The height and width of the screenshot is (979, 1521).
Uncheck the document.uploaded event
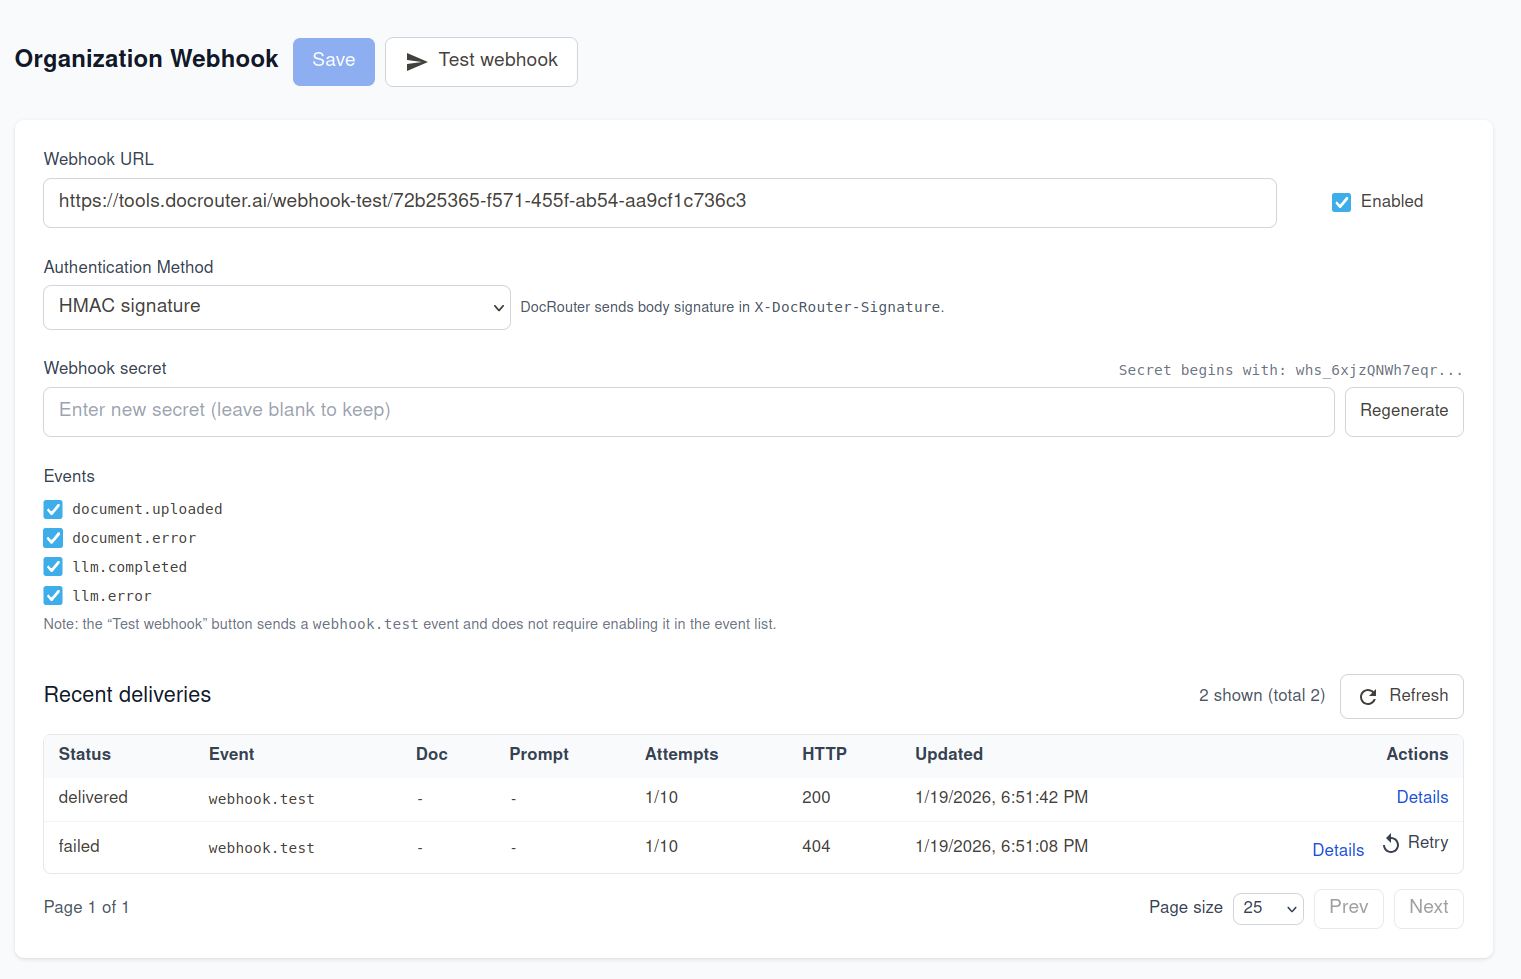[52, 509]
